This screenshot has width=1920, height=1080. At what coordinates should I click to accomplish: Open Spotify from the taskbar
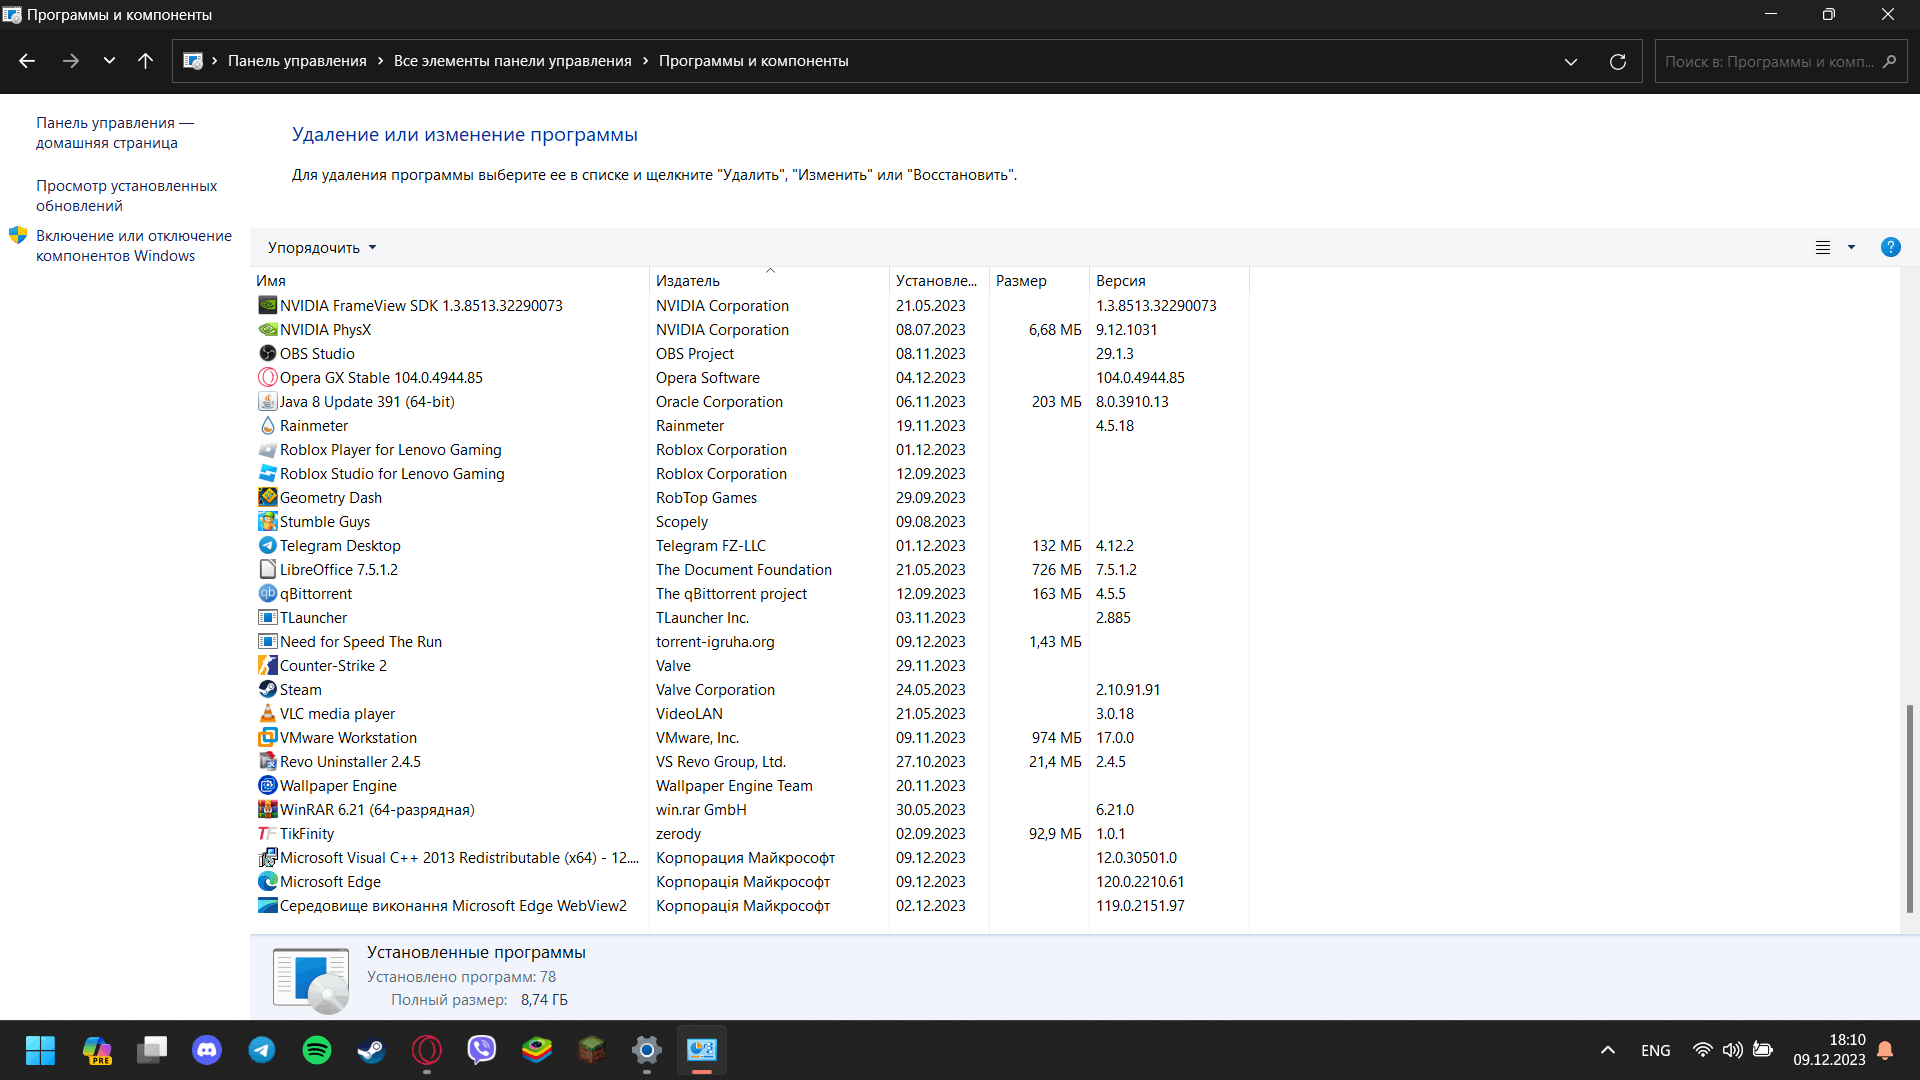point(317,1050)
